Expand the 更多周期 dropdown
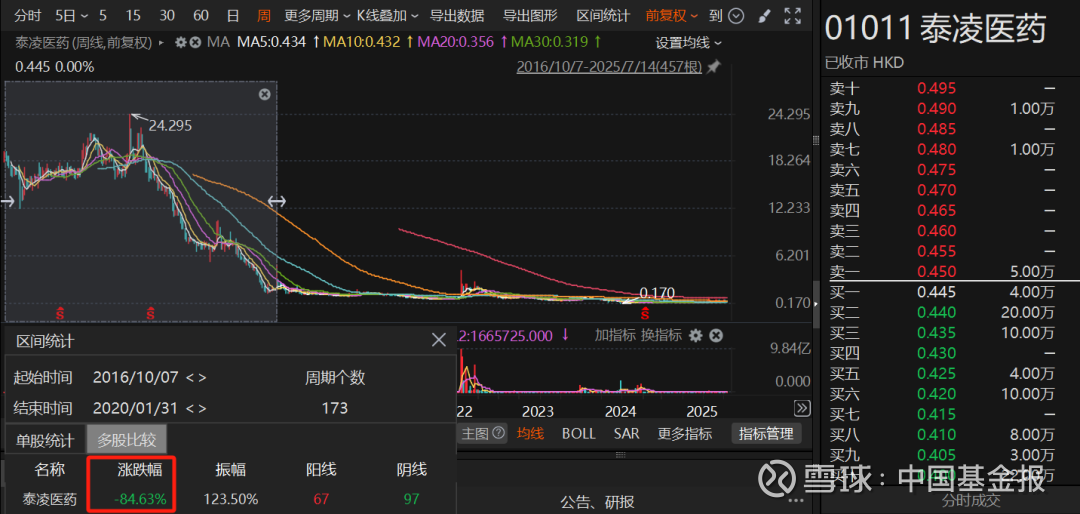The width and height of the screenshot is (1080, 514). pos(317,16)
